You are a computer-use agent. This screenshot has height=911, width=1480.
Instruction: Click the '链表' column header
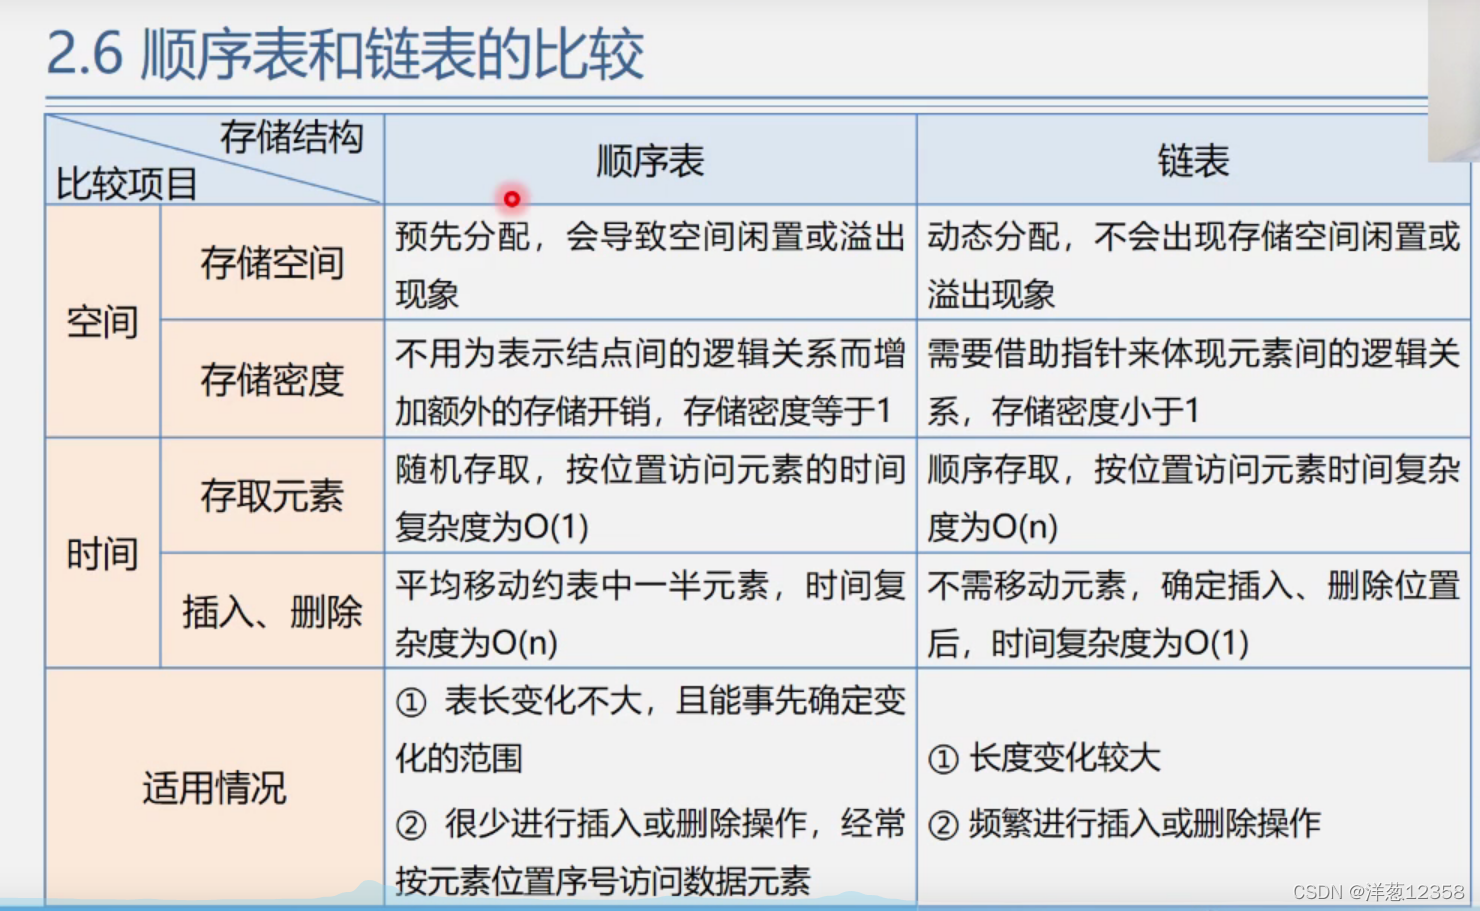[x=1193, y=160]
